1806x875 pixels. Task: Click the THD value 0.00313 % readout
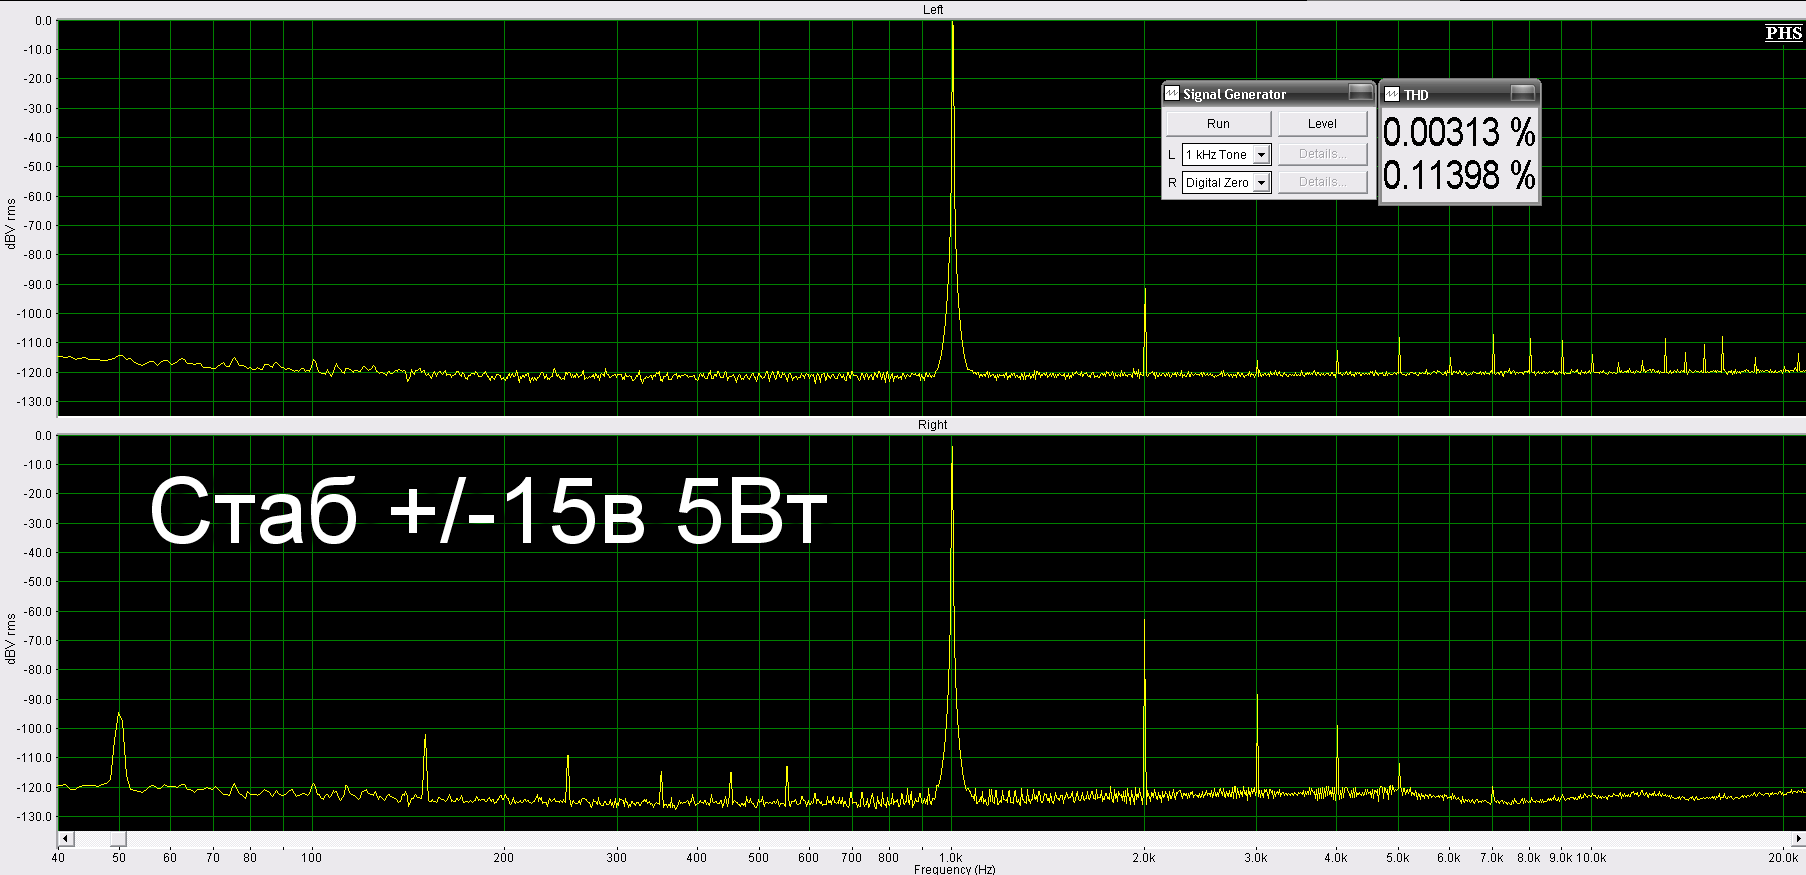point(1458,132)
